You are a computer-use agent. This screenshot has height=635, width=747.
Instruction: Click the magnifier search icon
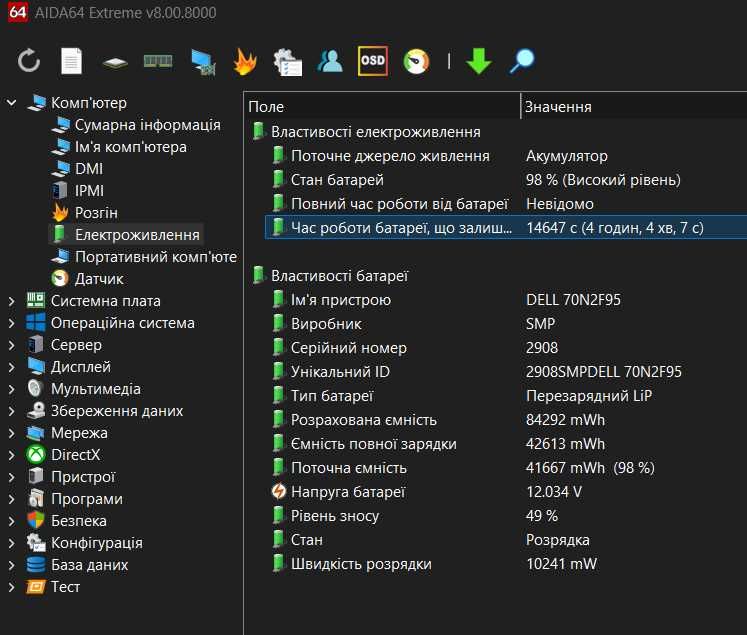[522, 61]
